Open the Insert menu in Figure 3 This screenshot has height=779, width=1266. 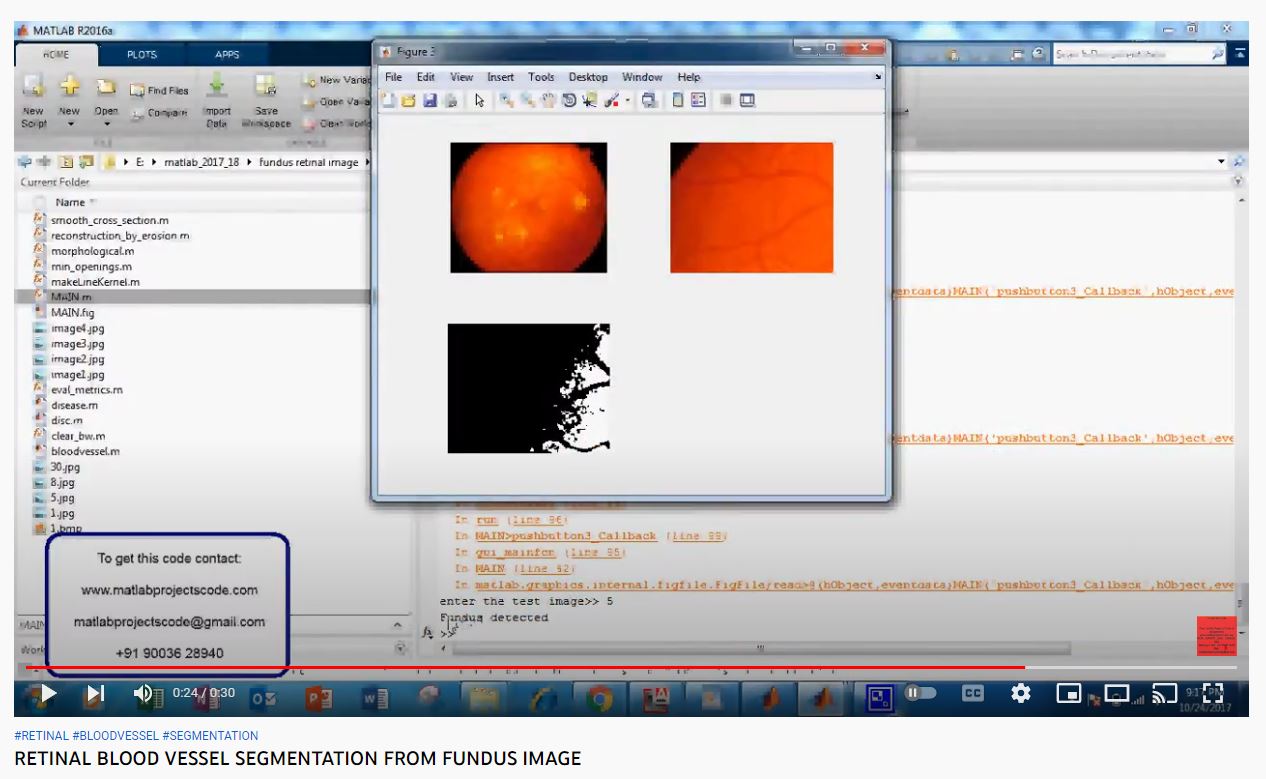click(x=500, y=77)
